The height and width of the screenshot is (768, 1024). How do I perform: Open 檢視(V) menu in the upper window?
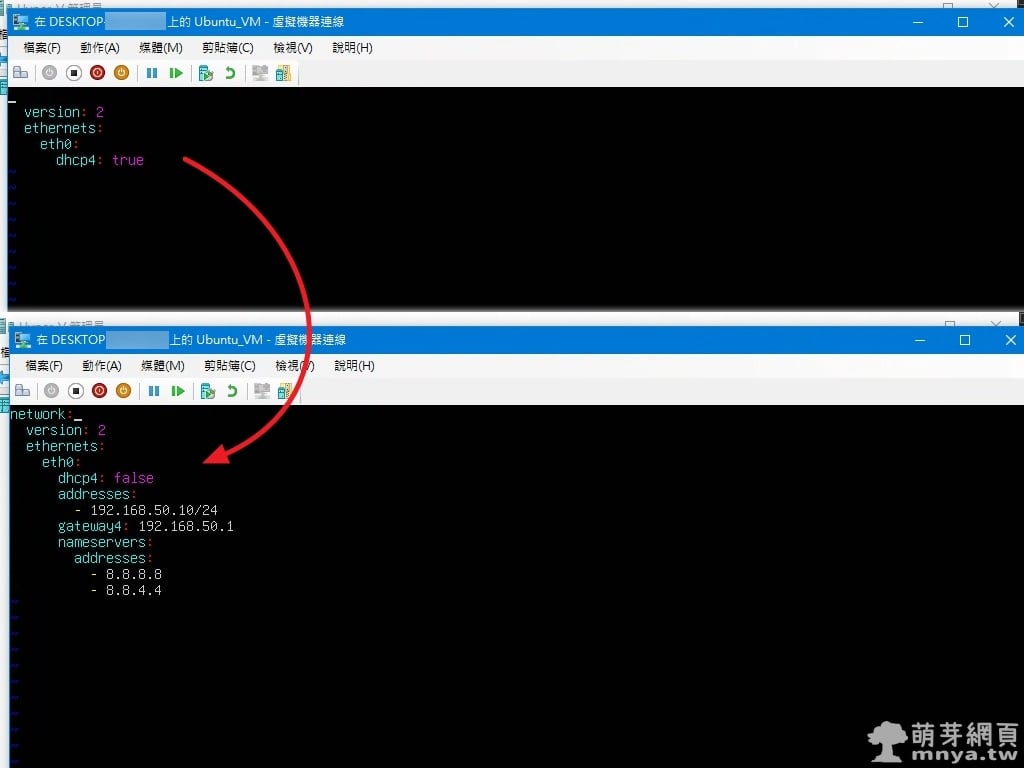pos(292,48)
